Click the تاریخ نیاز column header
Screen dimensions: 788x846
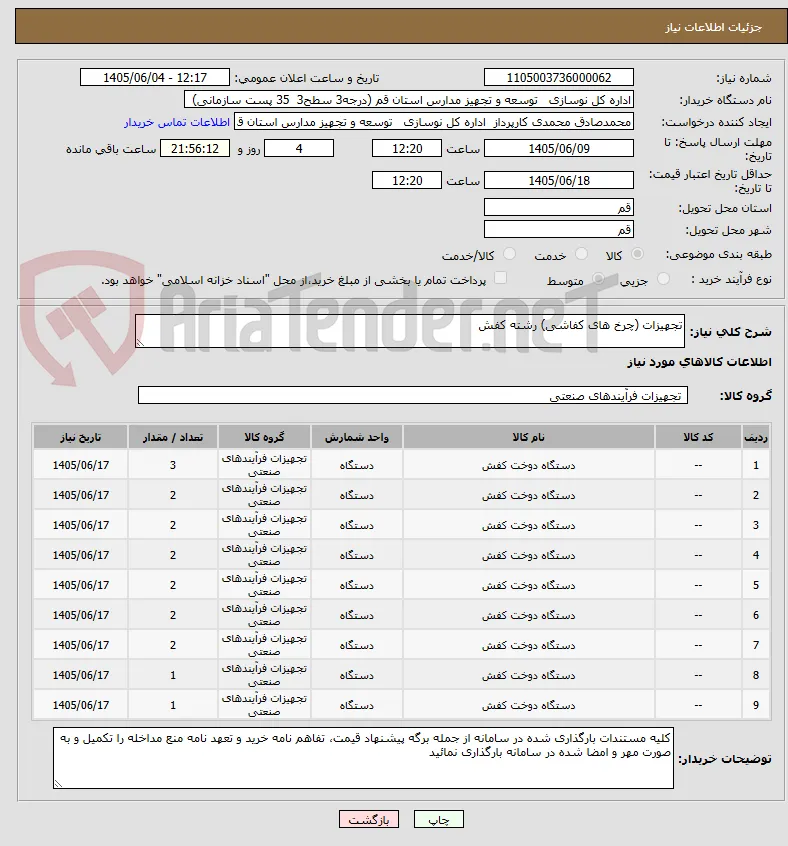click(x=80, y=437)
